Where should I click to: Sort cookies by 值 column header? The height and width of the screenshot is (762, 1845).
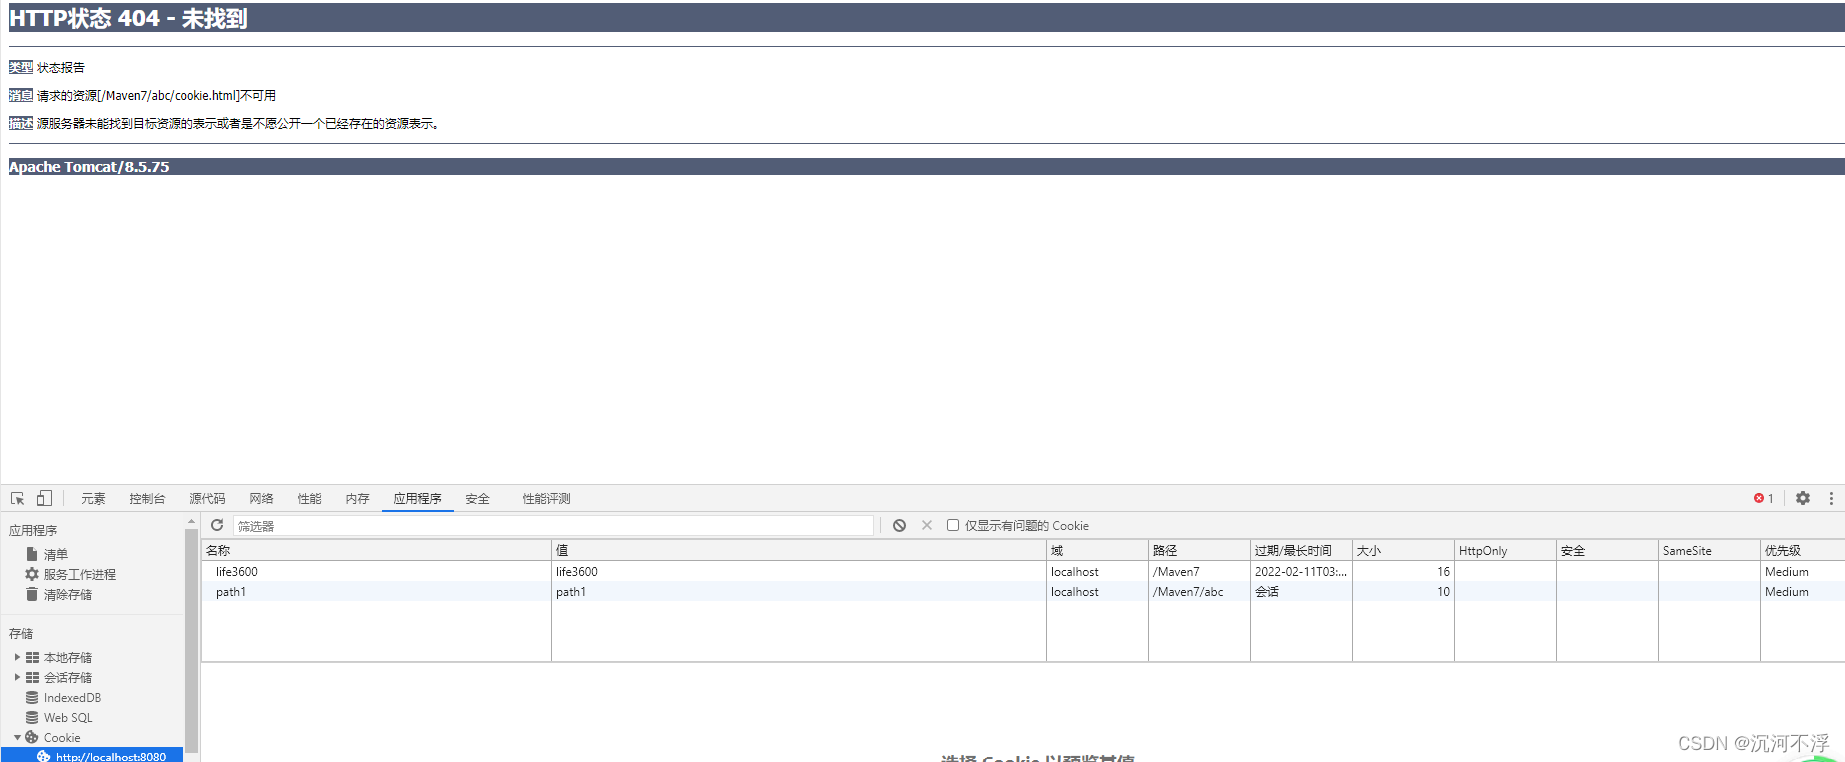pyautogui.click(x=799, y=550)
